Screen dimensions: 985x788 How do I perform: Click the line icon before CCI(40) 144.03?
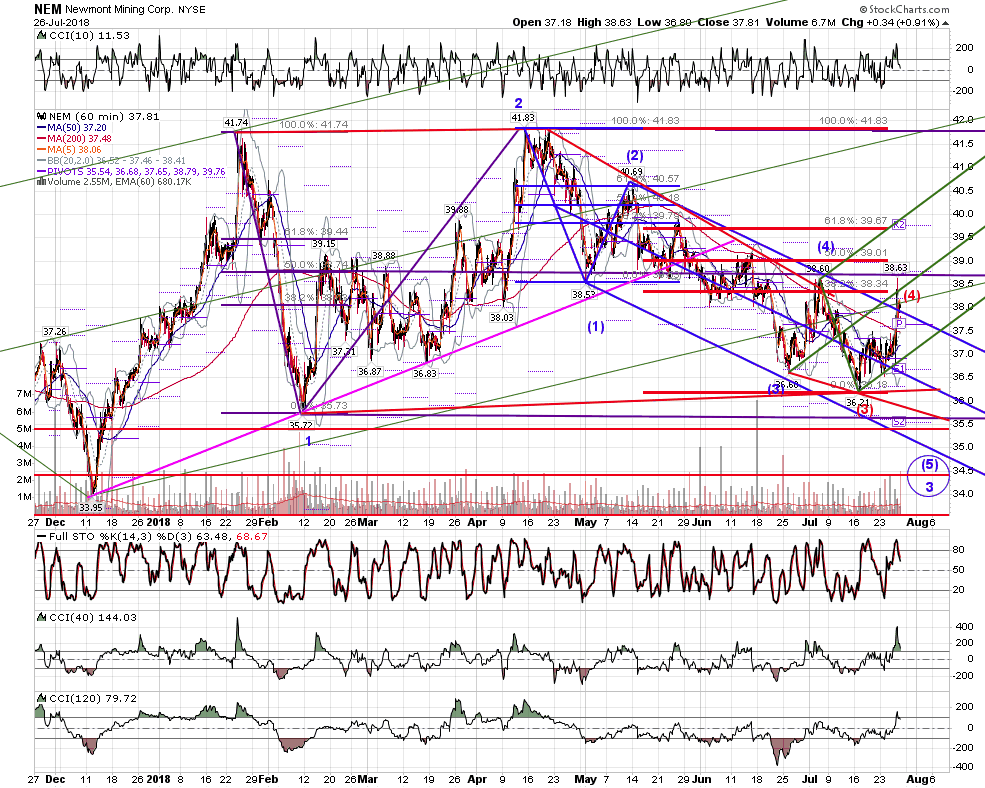(42, 618)
